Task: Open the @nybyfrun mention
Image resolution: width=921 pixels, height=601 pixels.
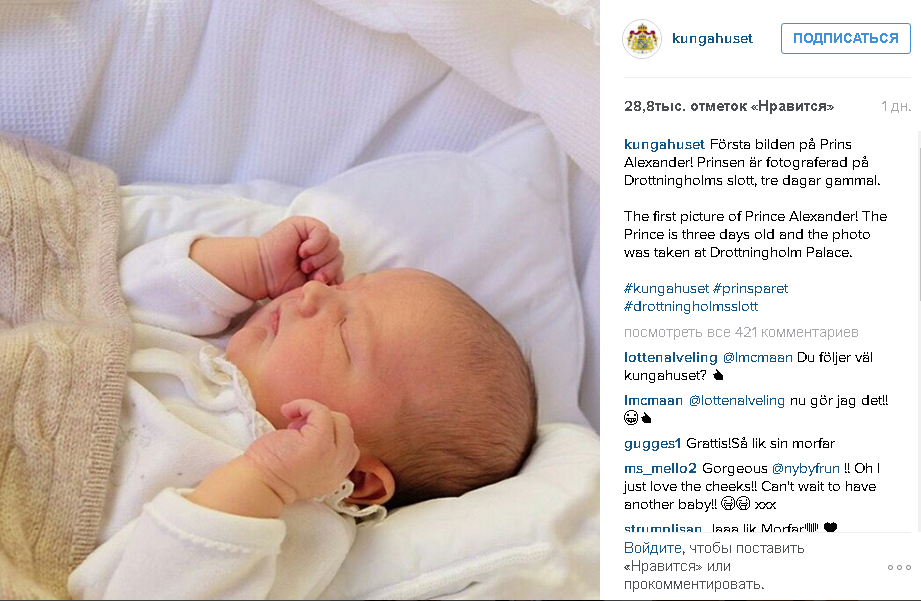Action: pyautogui.click(x=805, y=469)
